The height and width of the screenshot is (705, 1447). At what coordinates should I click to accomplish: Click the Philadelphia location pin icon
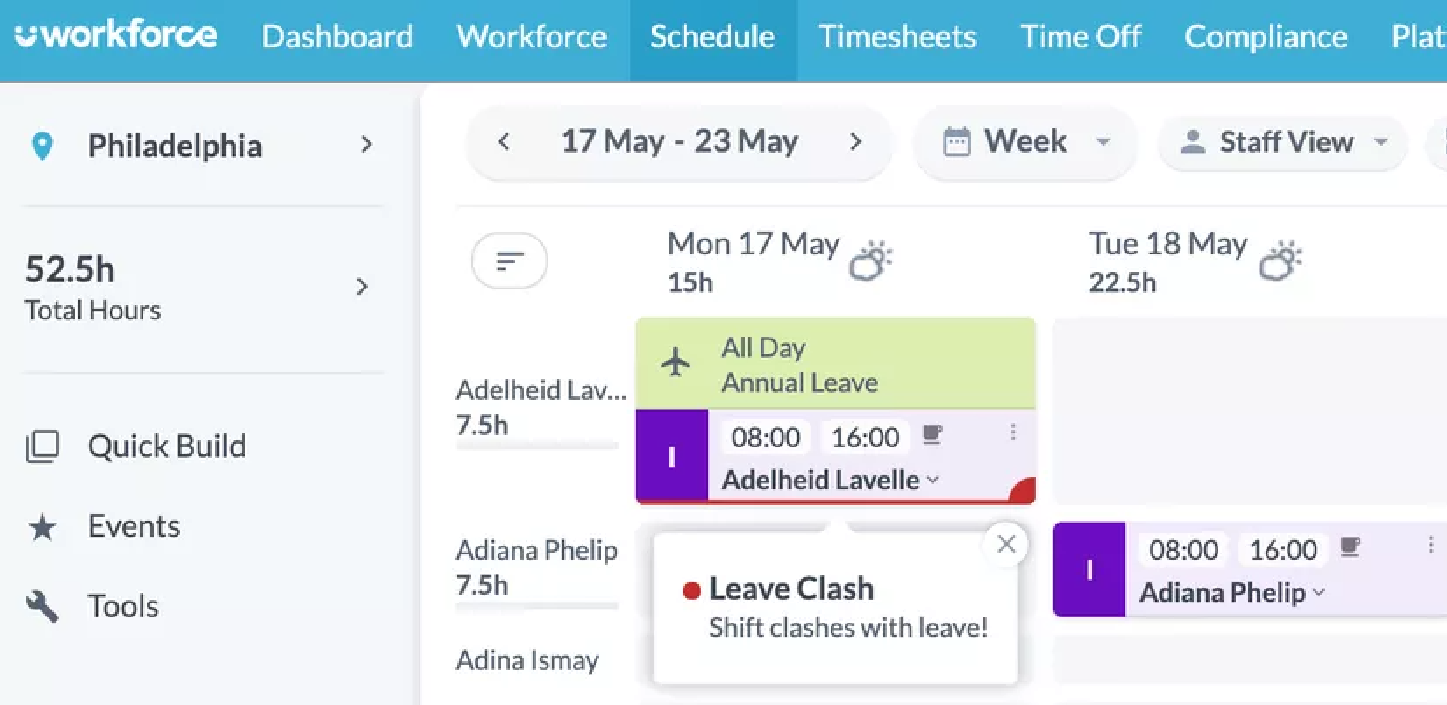coord(42,146)
